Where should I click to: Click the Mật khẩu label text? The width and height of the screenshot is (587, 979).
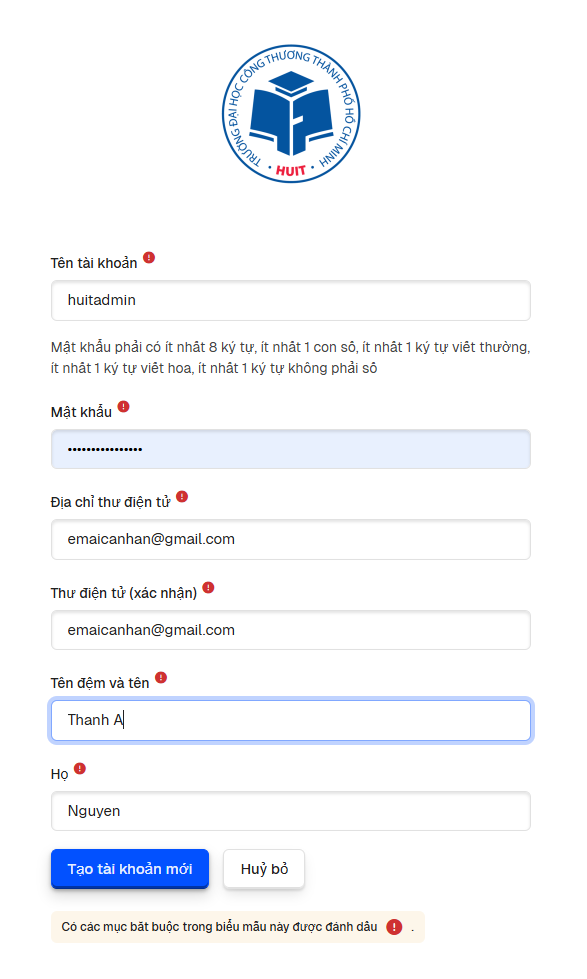tap(81, 412)
